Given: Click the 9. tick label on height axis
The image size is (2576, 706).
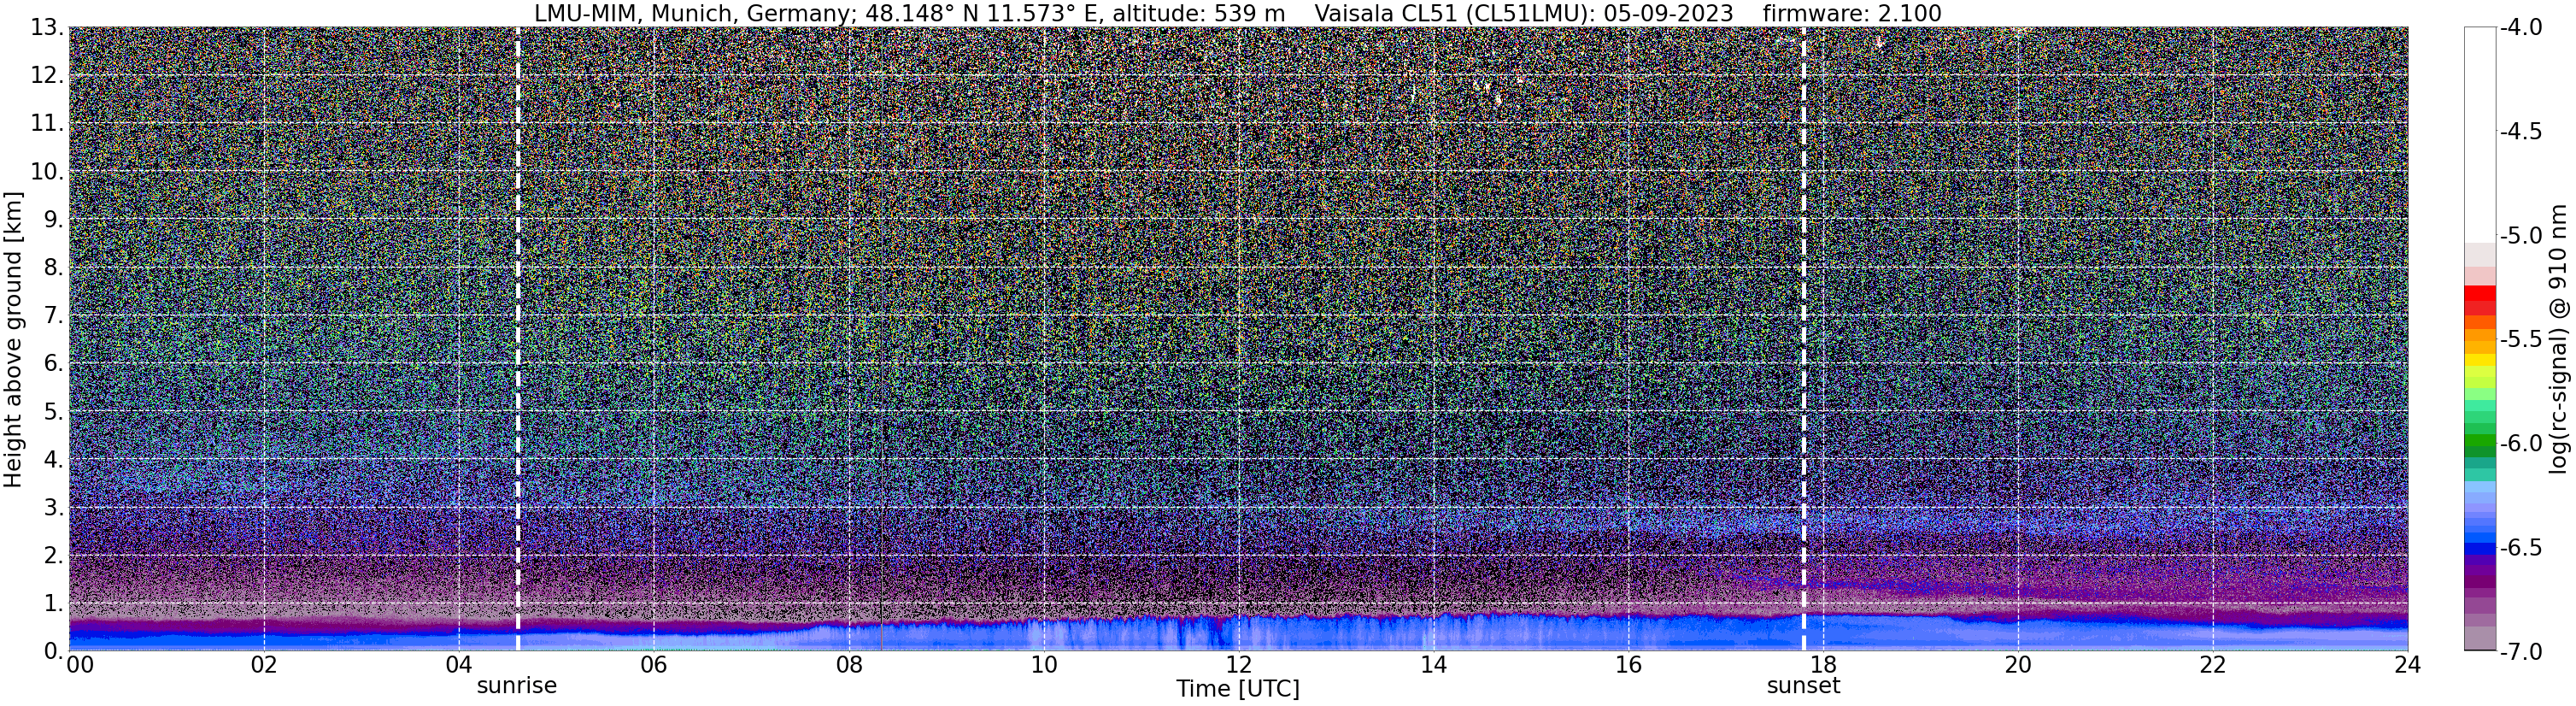Looking at the screenshot, I should pyautogui.click(x=53, y=219).
